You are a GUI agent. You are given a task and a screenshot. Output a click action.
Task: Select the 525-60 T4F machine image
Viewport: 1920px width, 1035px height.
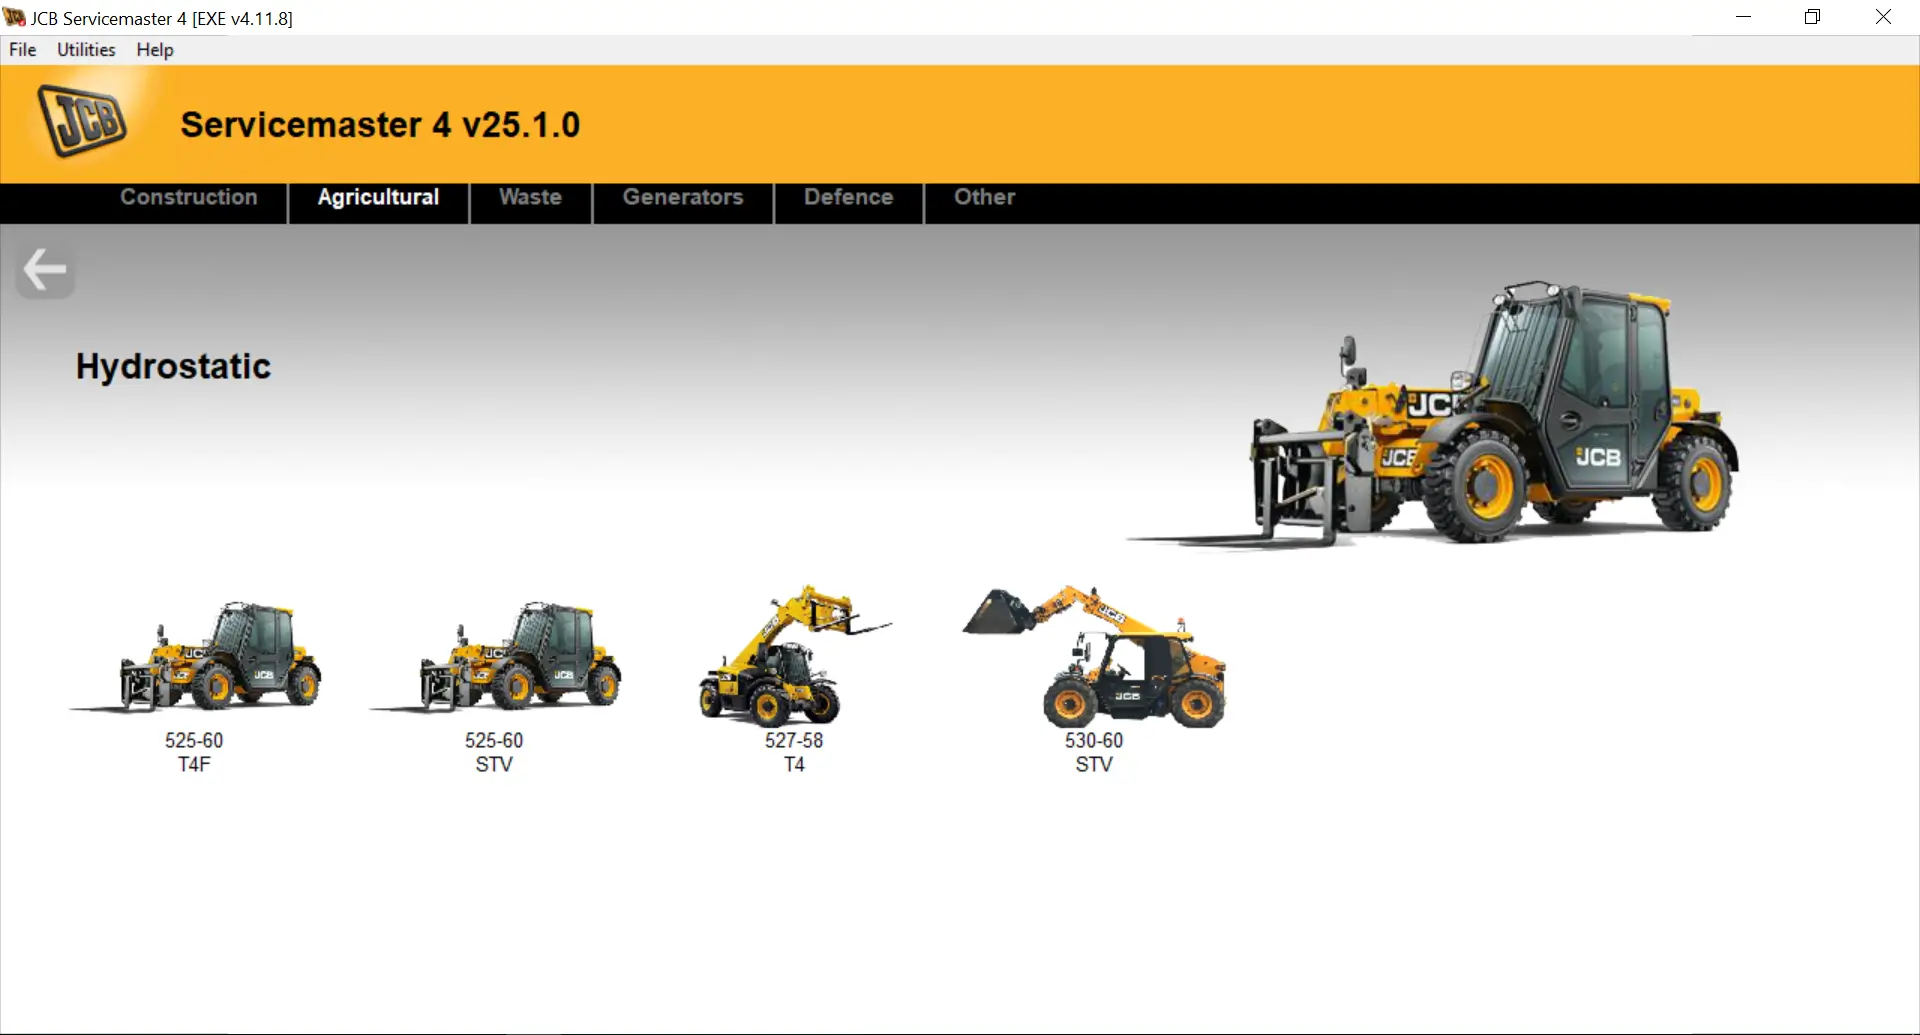click(196, 658)
